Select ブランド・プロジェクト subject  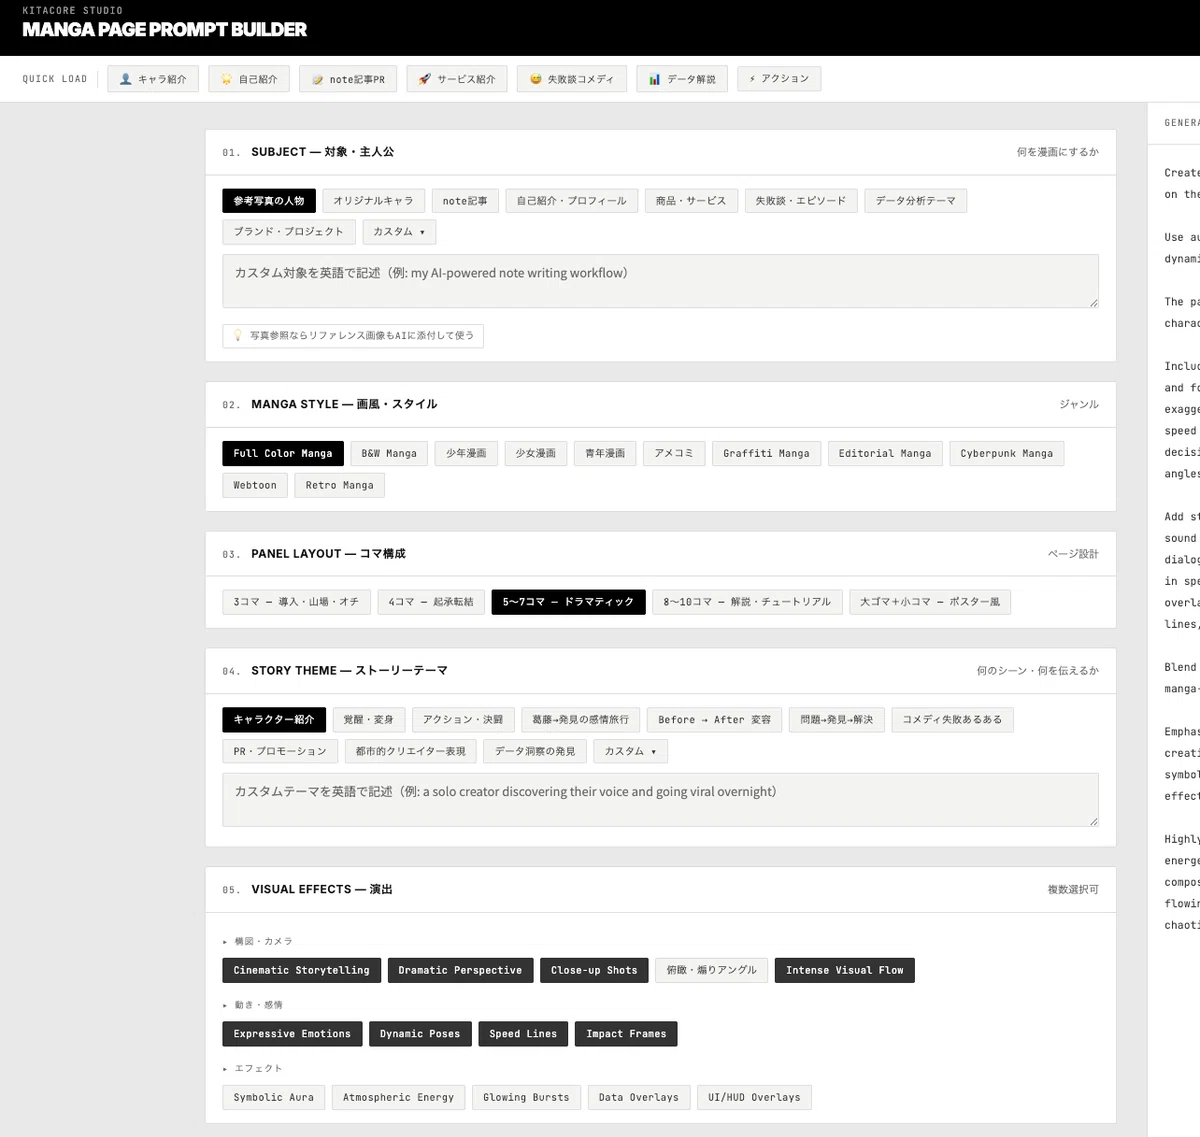[x=289, y=232]
